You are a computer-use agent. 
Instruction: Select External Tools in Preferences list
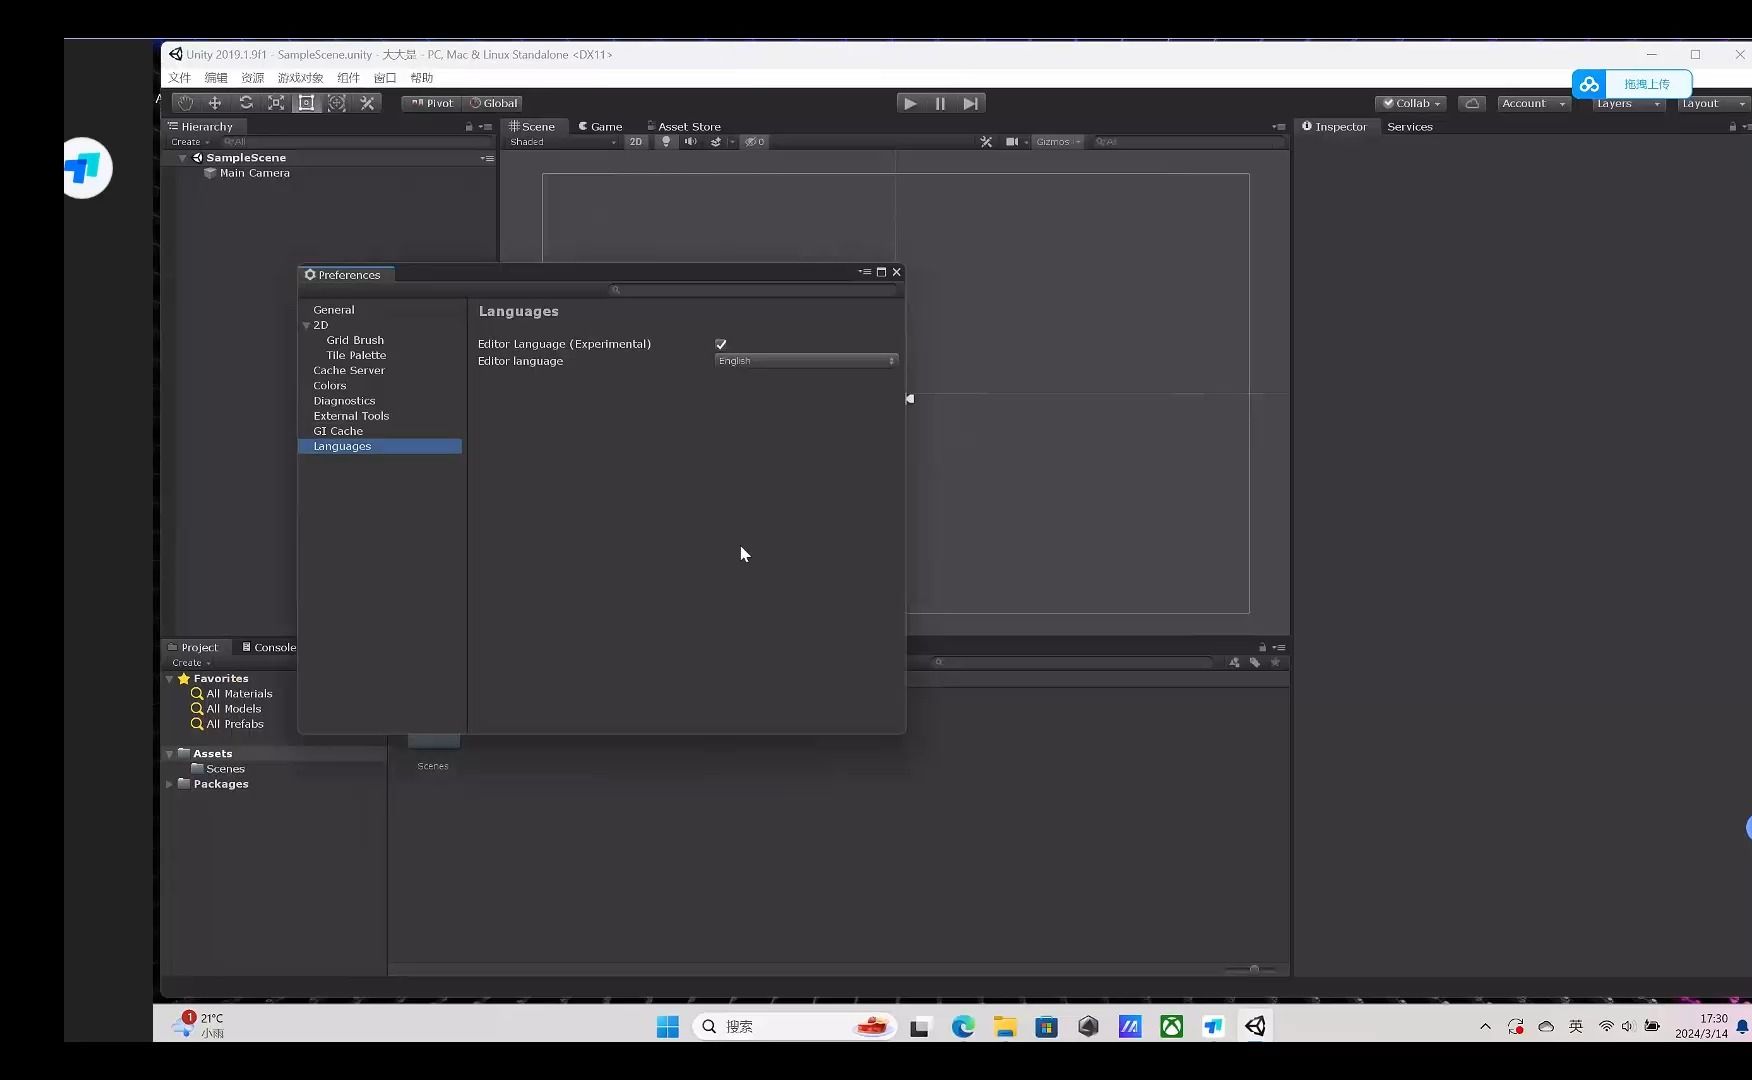351,415
